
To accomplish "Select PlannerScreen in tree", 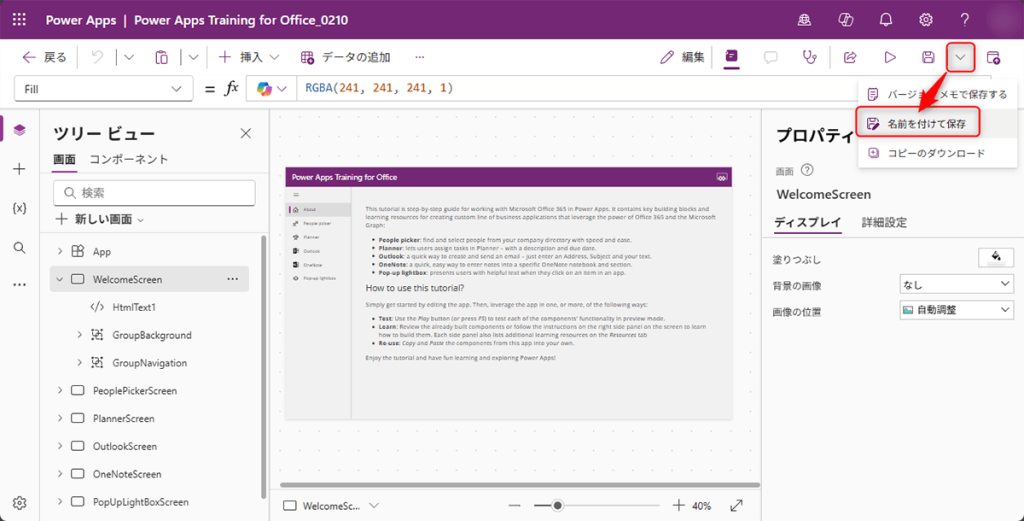I will point(123,418).
